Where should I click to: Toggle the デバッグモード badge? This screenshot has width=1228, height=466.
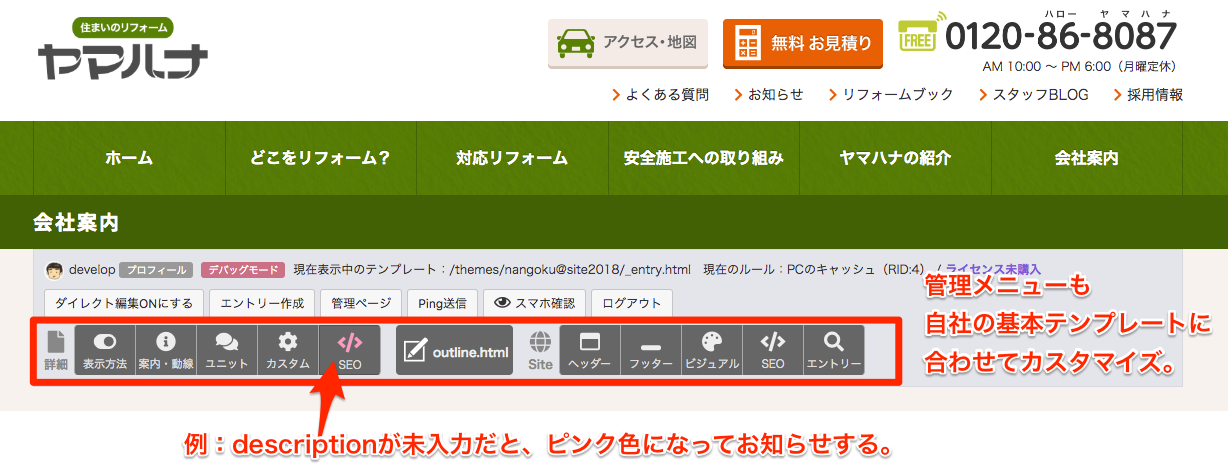[x=243, y=270]
